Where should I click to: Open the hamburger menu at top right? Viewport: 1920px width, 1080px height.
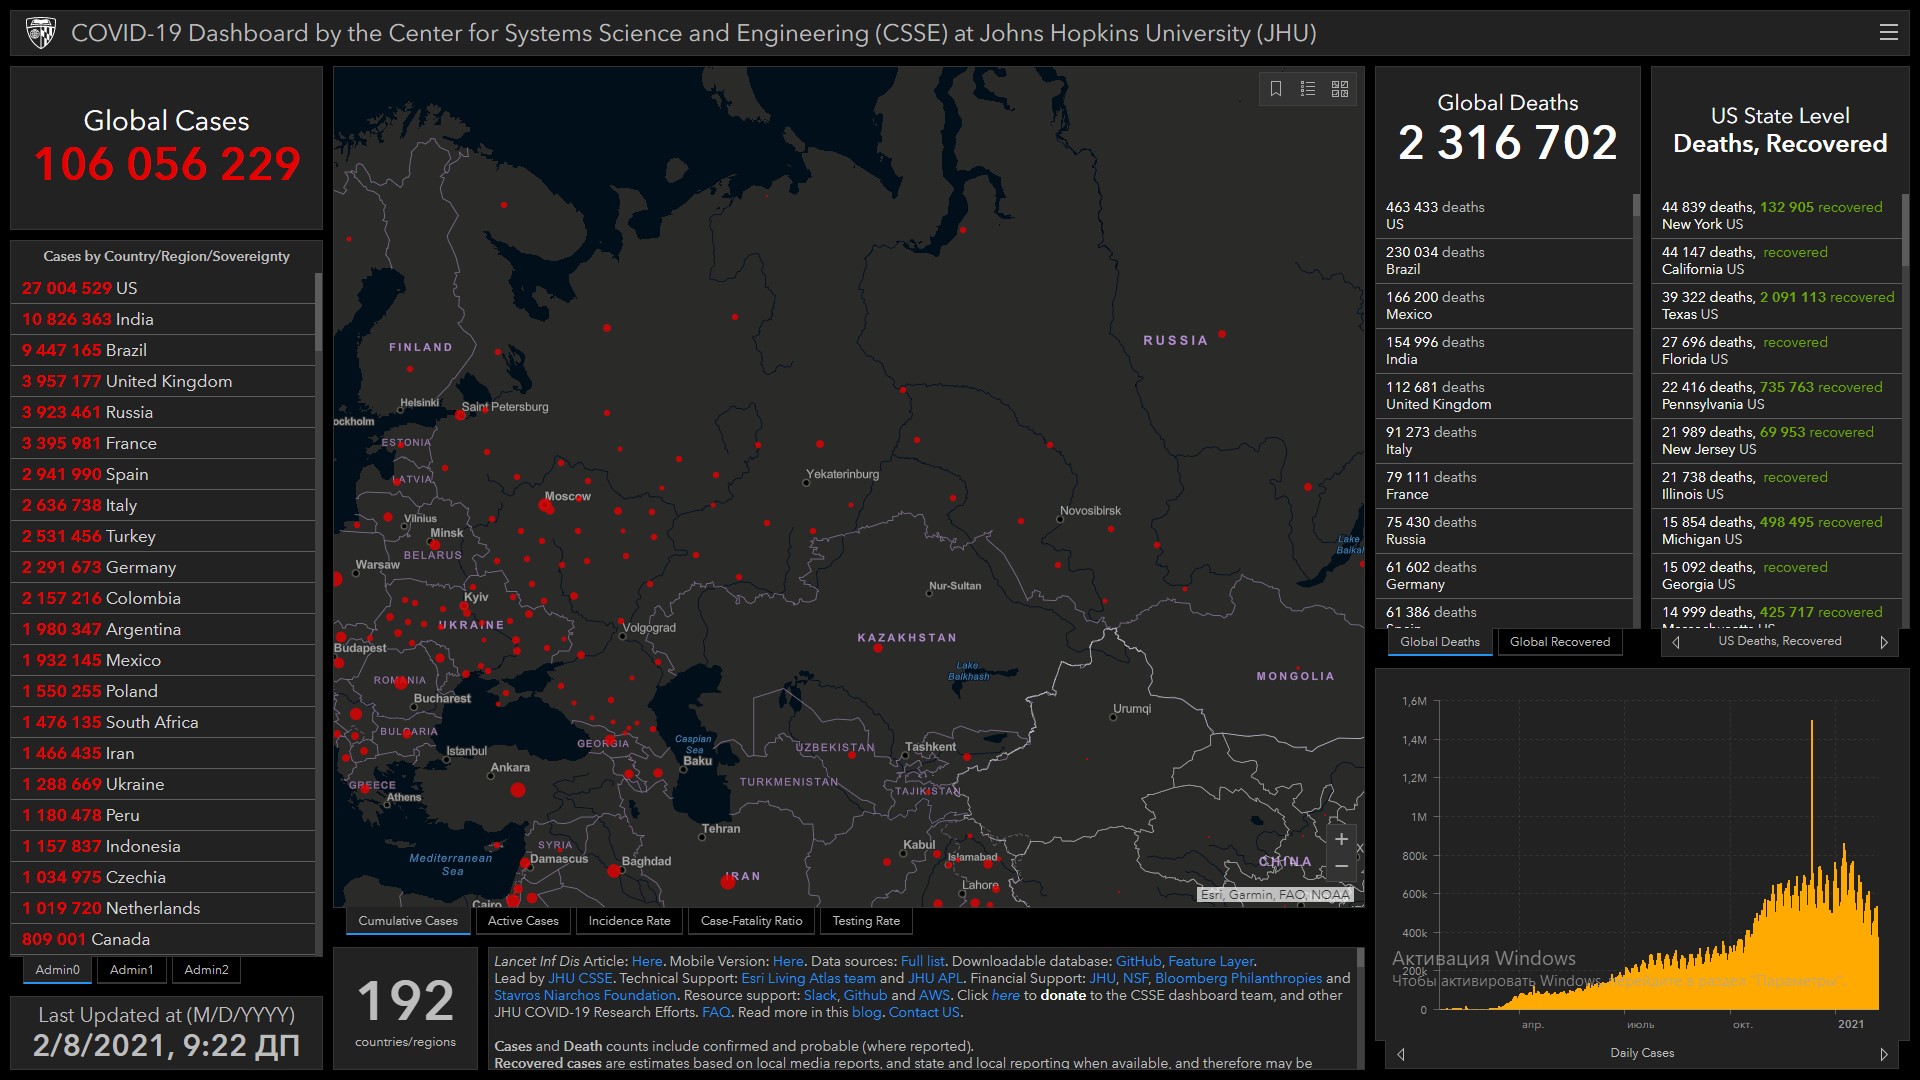pos(1888,33)
